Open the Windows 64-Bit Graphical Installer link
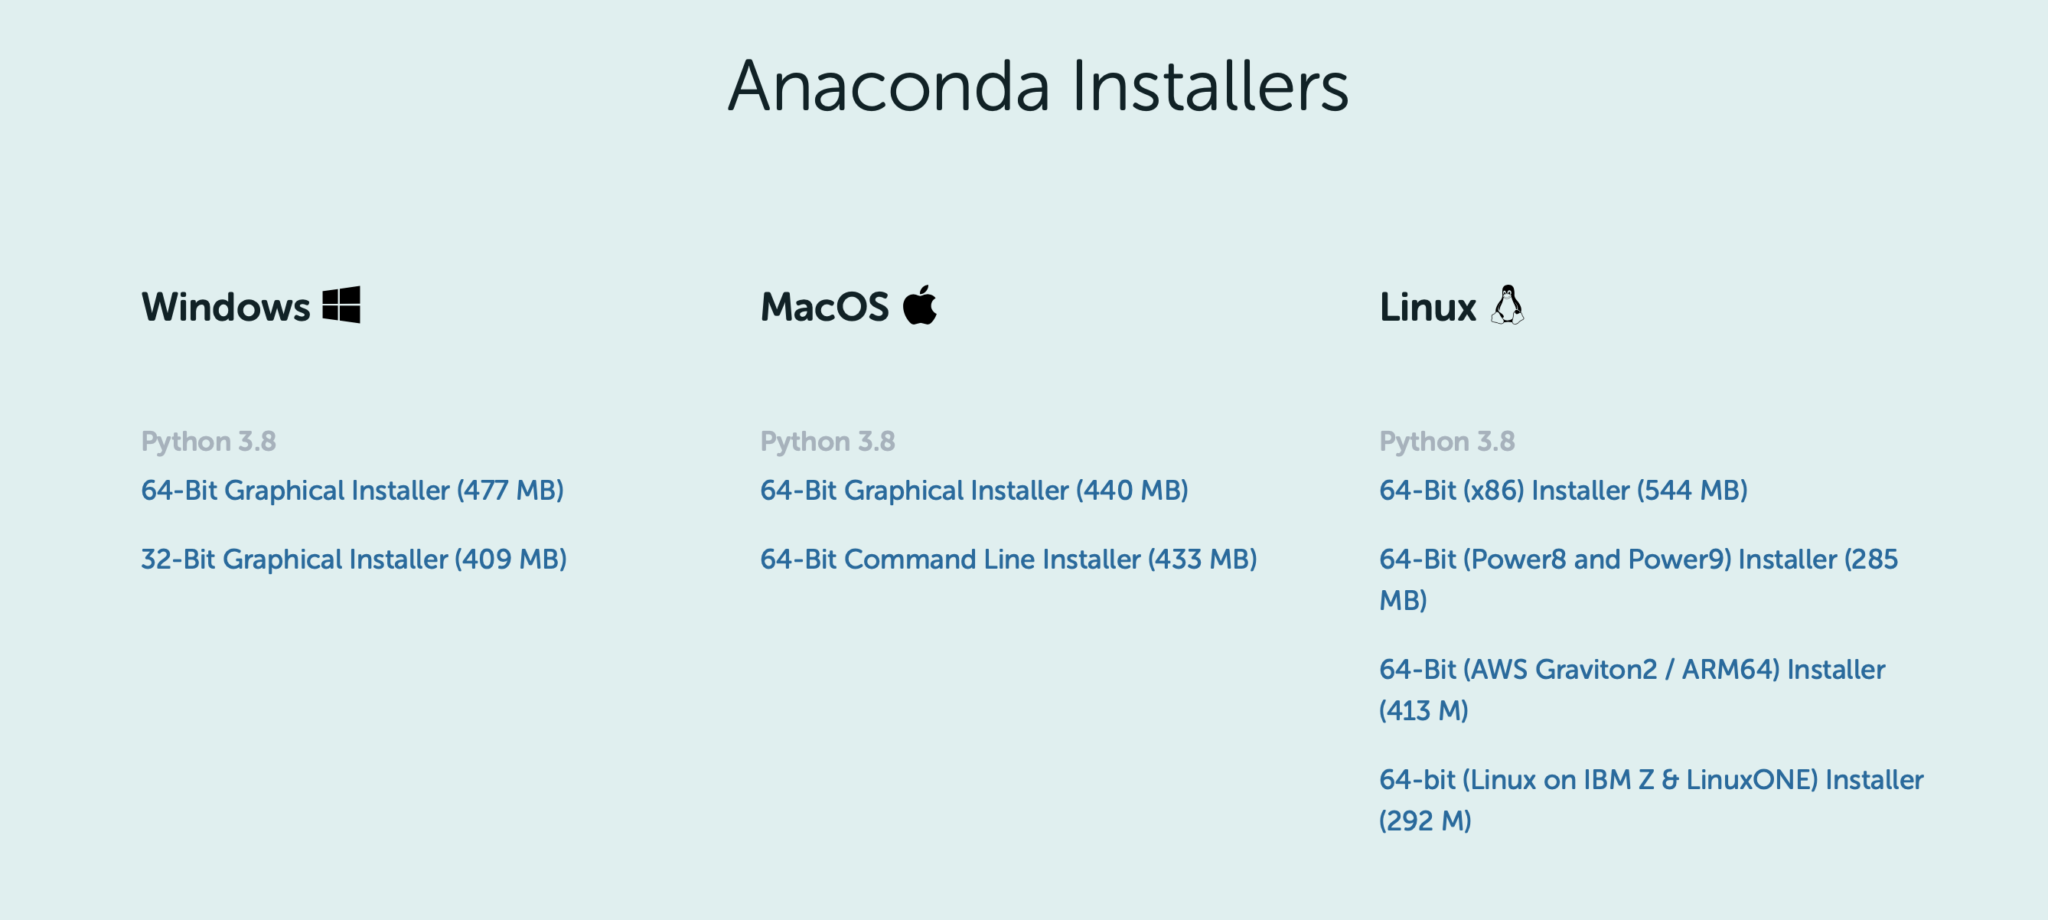 pyautogui.click(x=354, y=490)
